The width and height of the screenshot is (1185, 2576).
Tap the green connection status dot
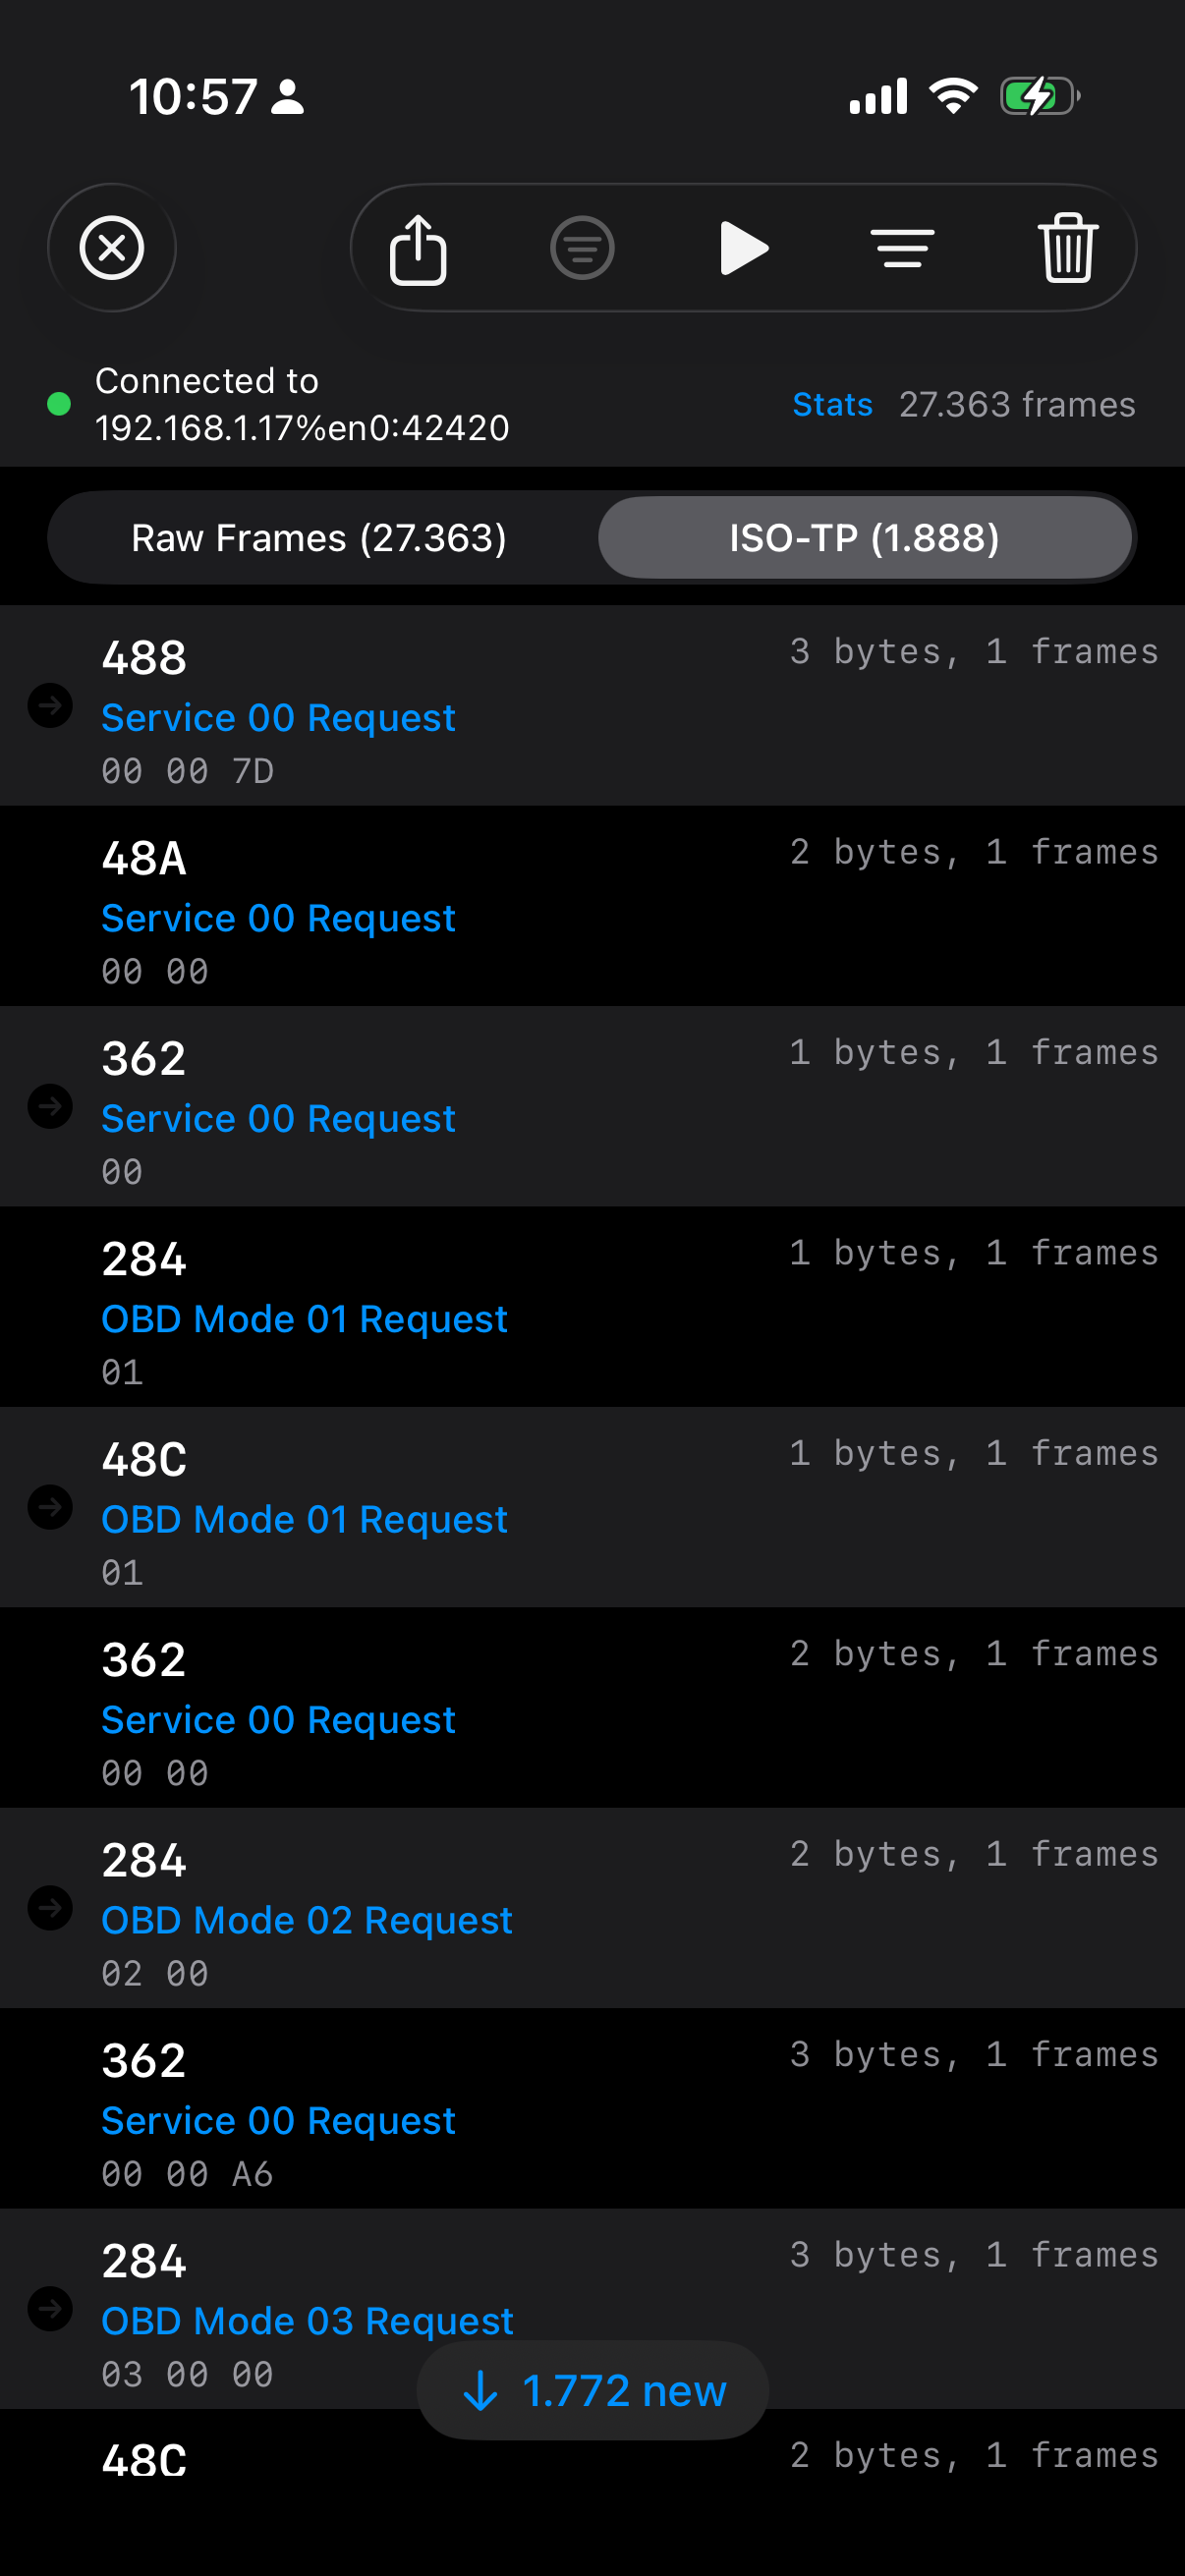[x=59, y=404]
